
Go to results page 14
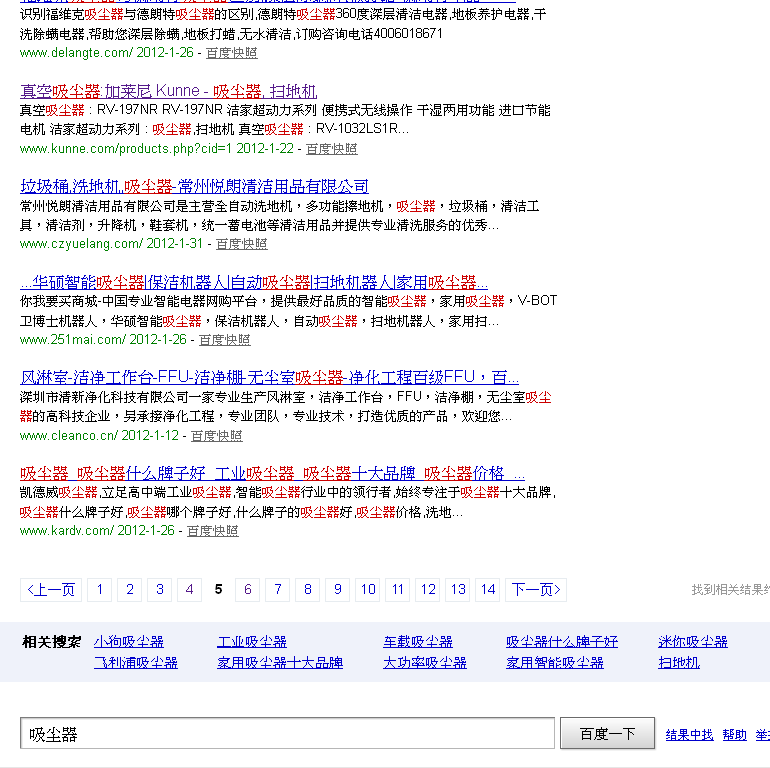(488, 590)
